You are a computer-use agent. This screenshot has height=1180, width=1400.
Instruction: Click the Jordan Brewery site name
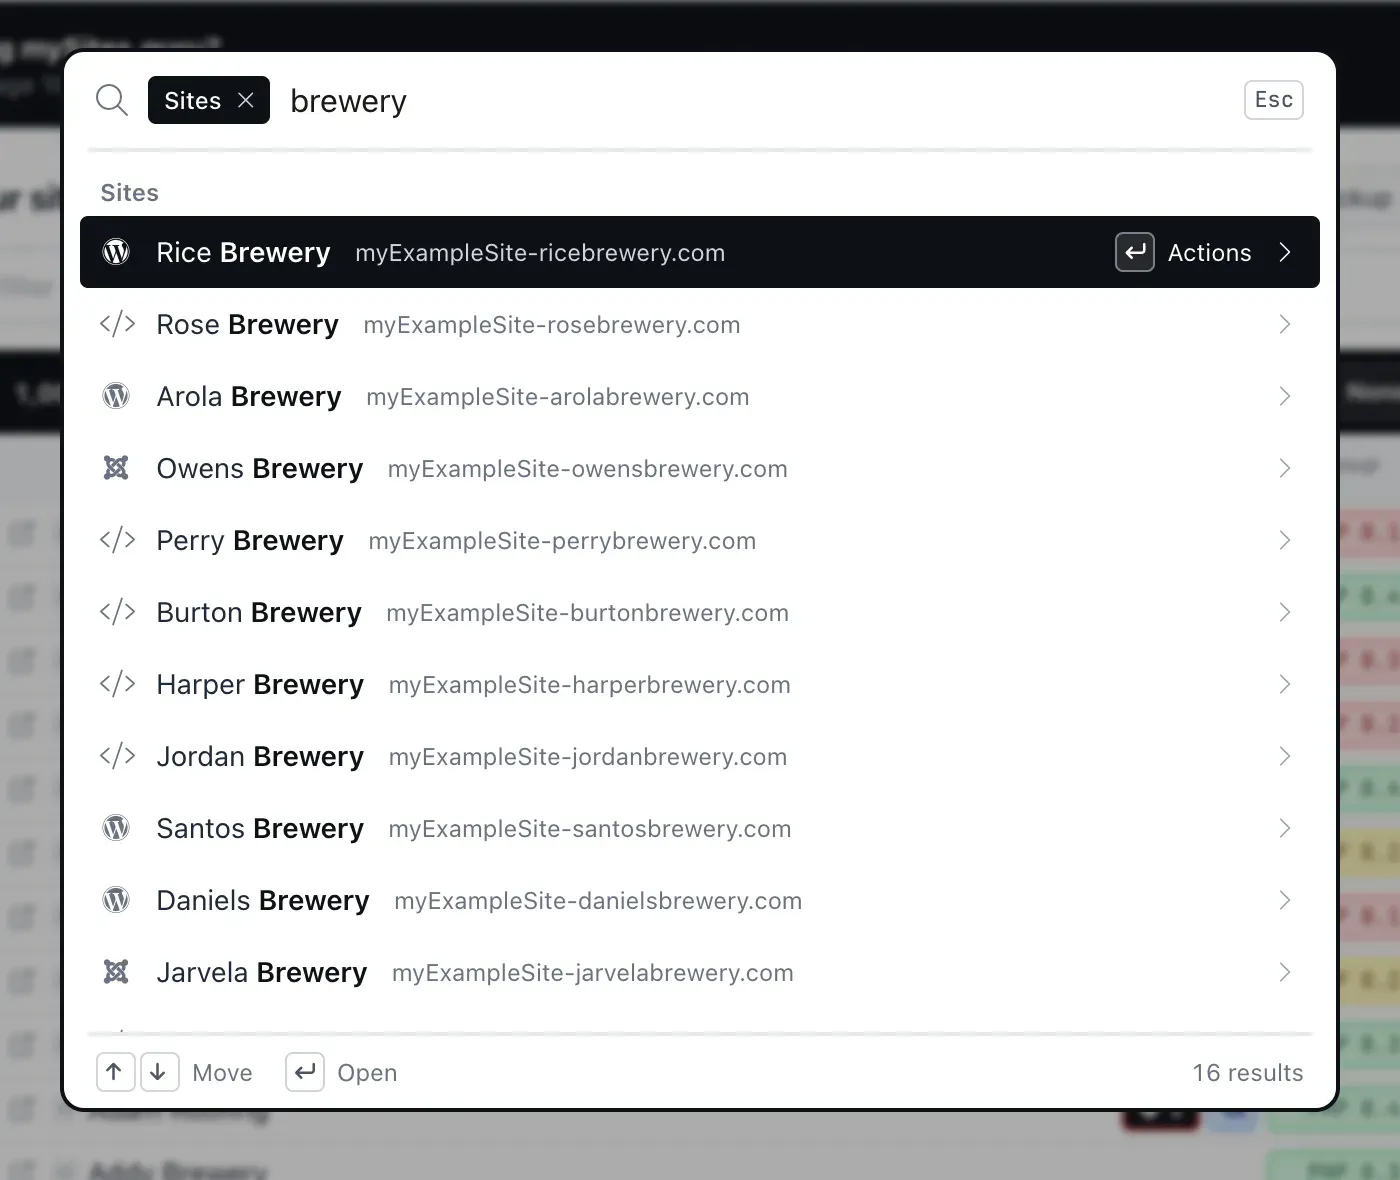pos(260,756)
